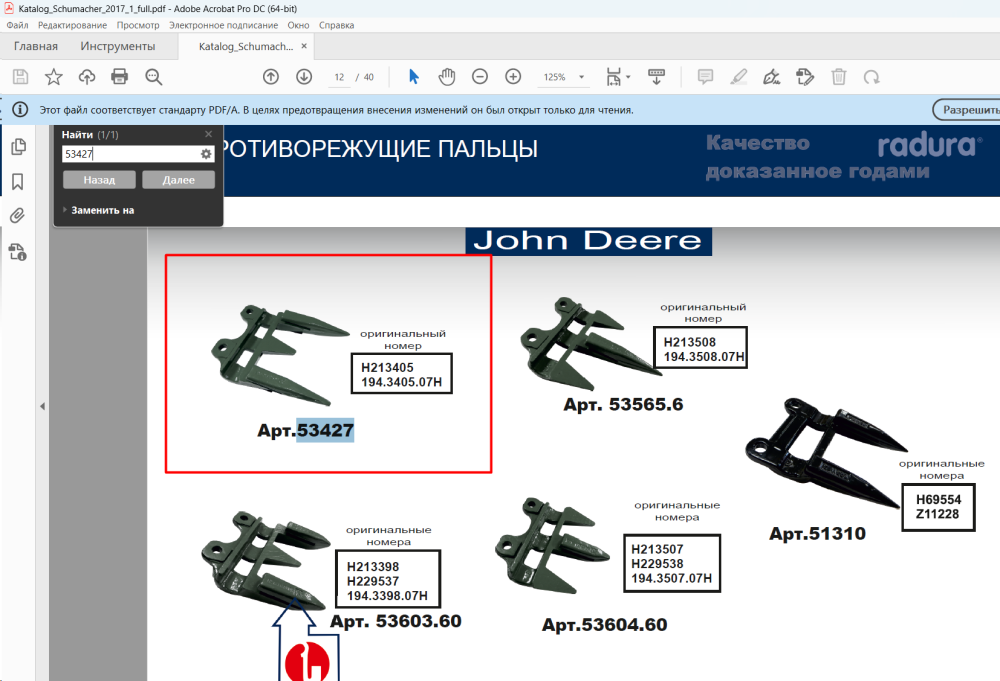Close the Katalog_Schumach... tab
This screenshot has height=681, width=1000.
coord(304,46)
